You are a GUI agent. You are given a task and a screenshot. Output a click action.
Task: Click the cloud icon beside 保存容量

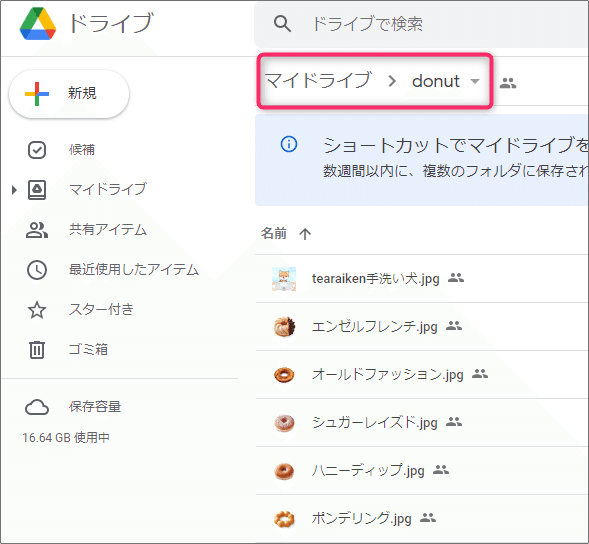click(x=37, y=407)
